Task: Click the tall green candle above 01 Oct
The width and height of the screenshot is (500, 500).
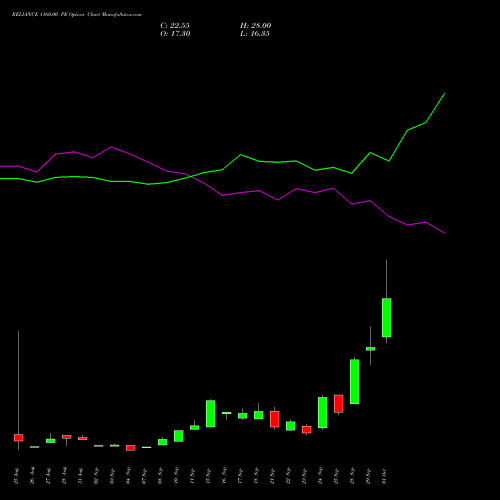Action: 387,318
